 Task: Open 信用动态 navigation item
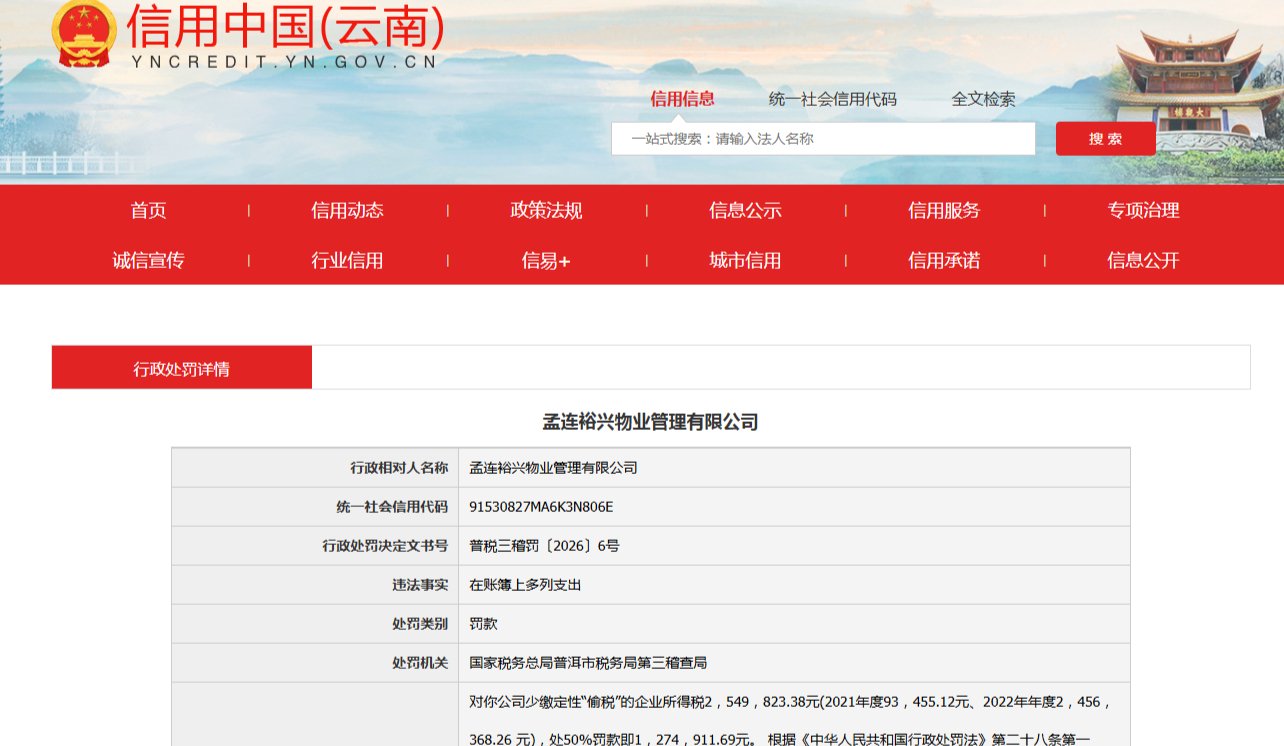(347, 210)
